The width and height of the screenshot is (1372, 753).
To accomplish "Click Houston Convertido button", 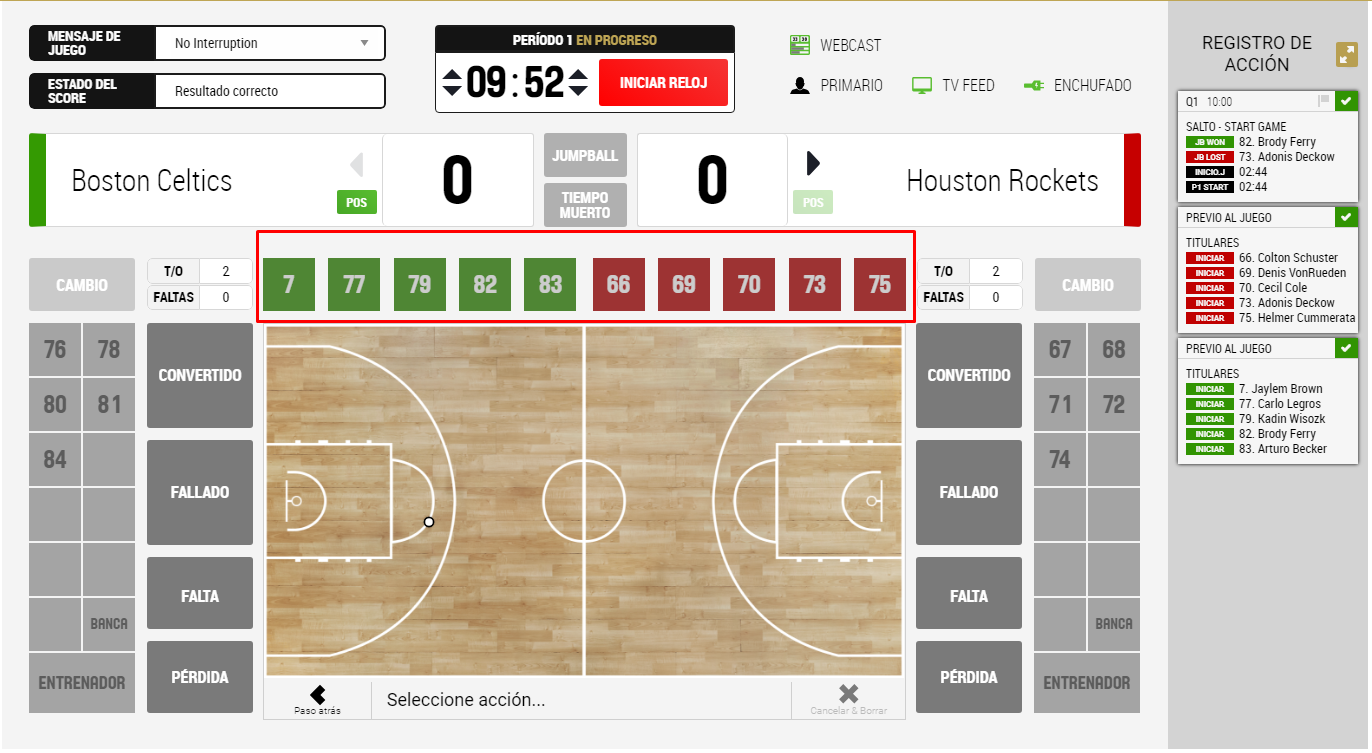I will pos(969,375).
